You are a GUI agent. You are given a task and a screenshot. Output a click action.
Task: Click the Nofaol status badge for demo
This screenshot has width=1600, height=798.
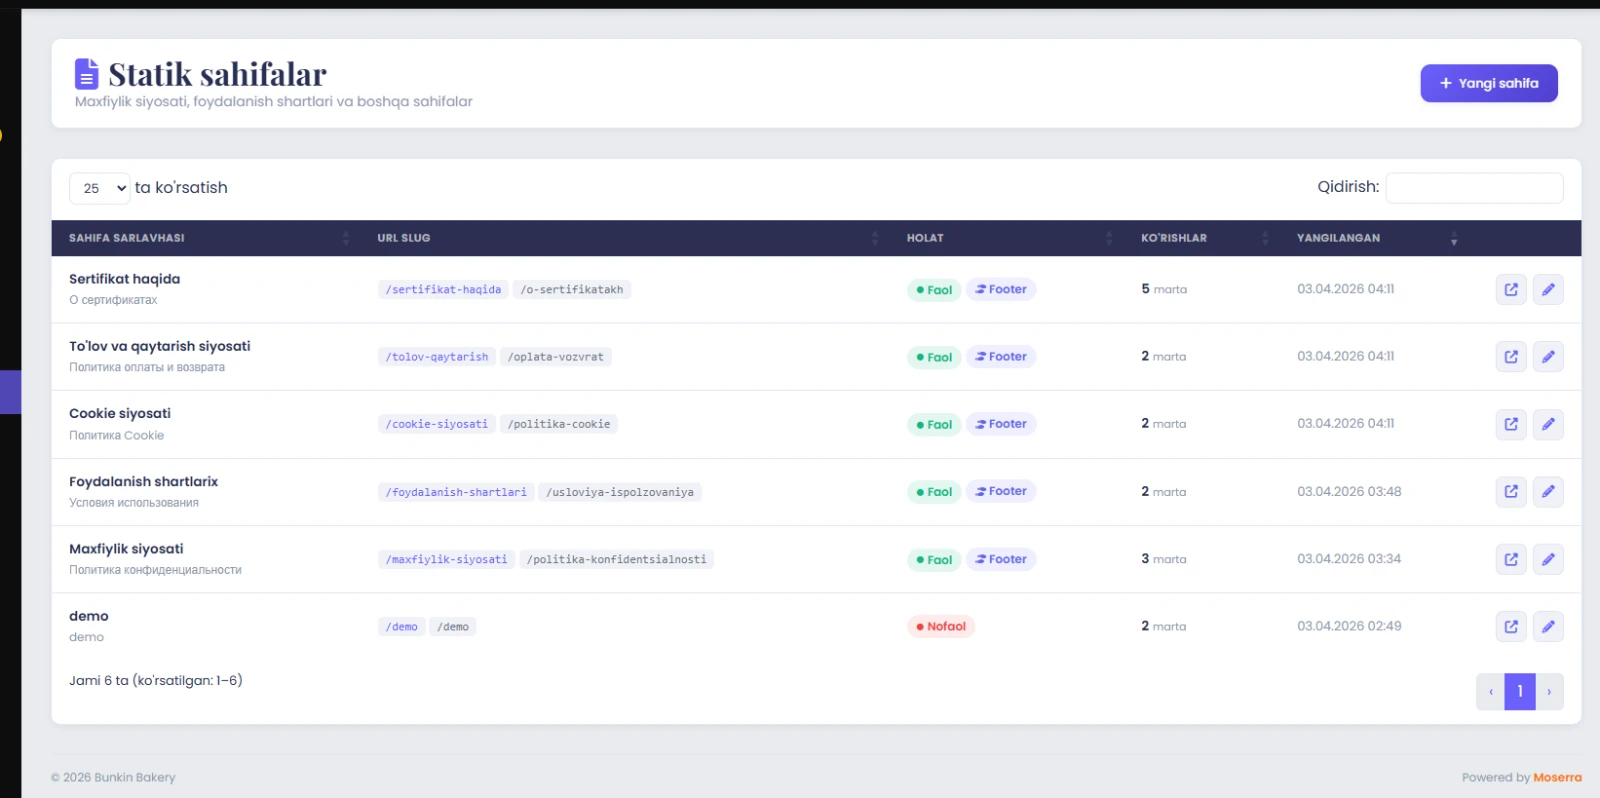coord(940,627)
